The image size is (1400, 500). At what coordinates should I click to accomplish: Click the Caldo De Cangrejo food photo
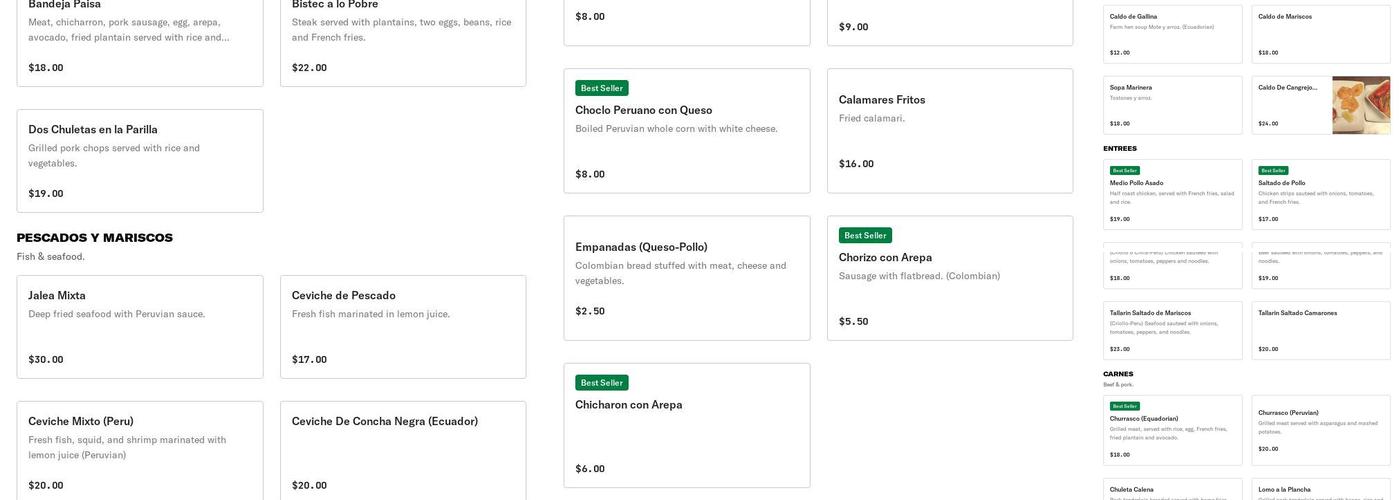(1361, 105)
